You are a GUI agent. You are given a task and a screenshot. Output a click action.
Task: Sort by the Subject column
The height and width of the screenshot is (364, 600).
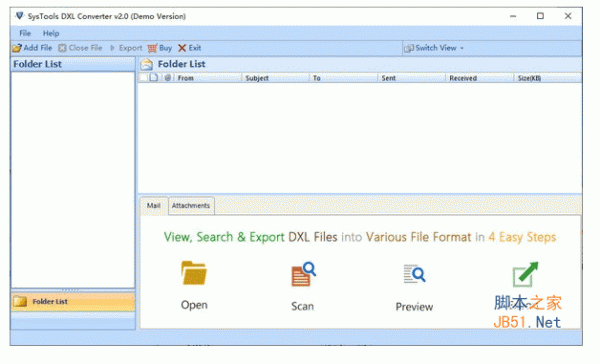pyautogui.click(x=276, y=78)
